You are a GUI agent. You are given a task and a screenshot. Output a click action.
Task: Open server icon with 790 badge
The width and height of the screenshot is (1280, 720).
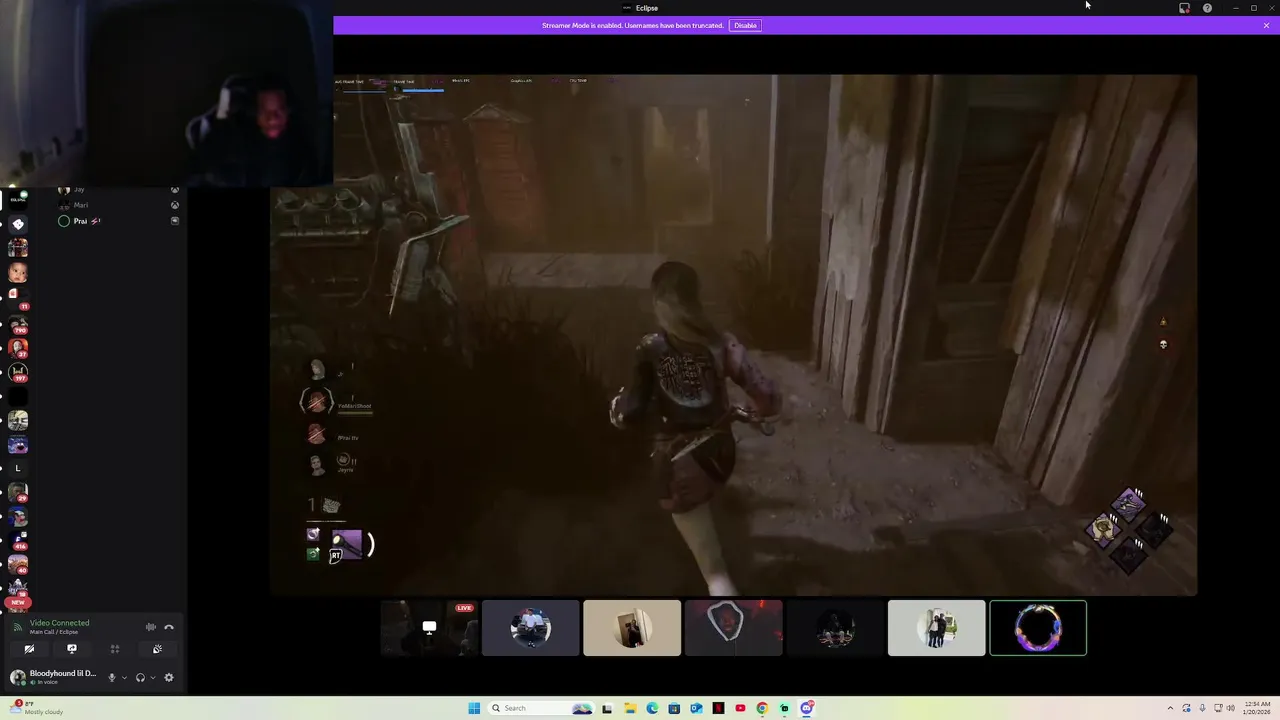point(17,323)
